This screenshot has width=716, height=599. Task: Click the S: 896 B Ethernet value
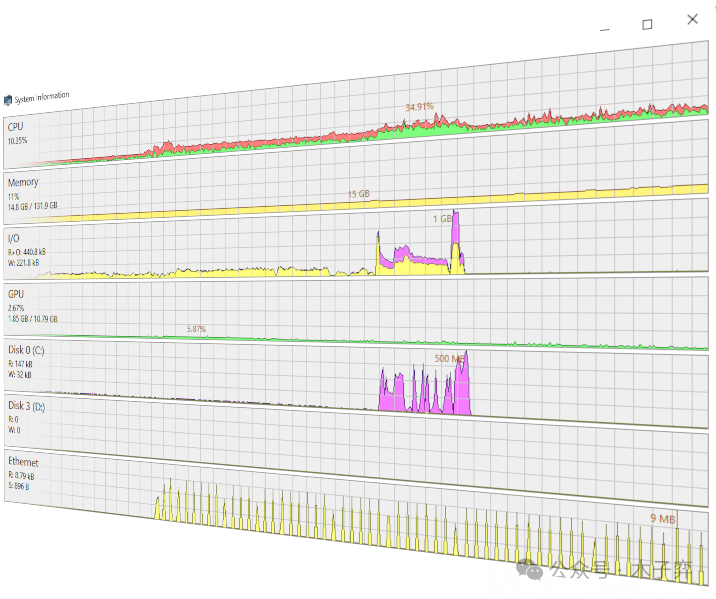tap(18, 486)
